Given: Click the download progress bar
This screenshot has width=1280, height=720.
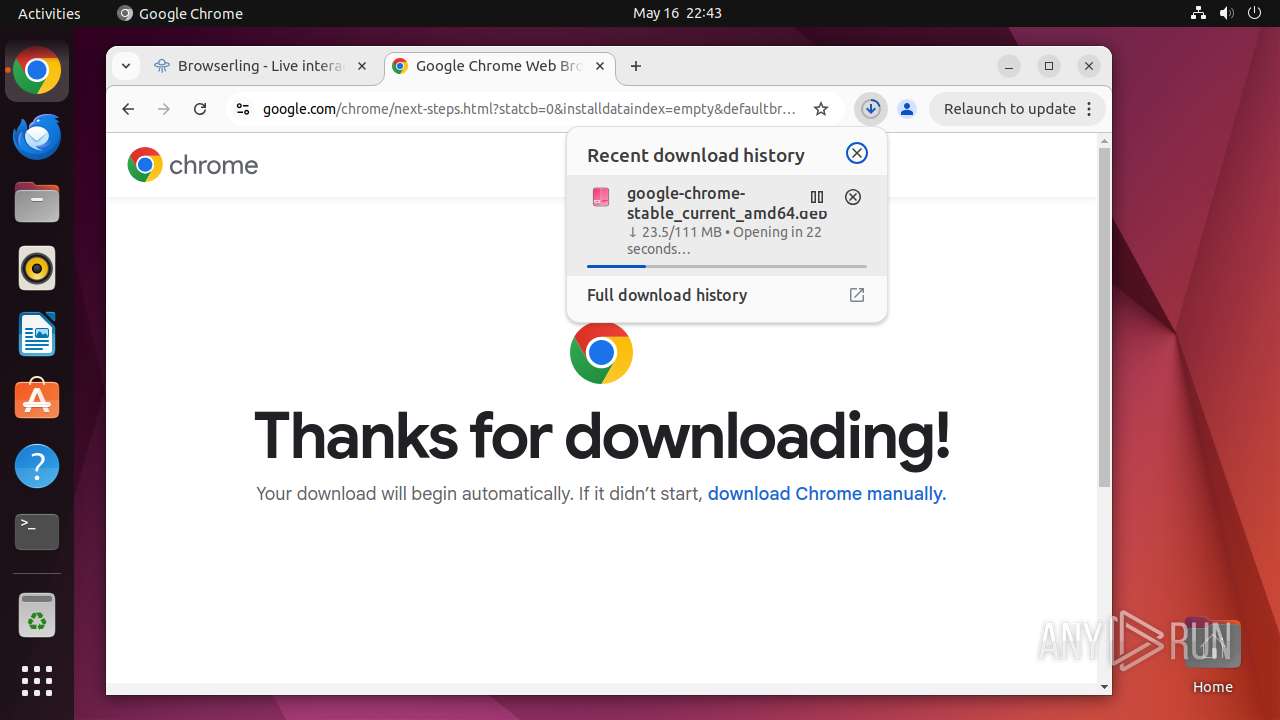Looking at the screenshot, I should click(727, 266).
